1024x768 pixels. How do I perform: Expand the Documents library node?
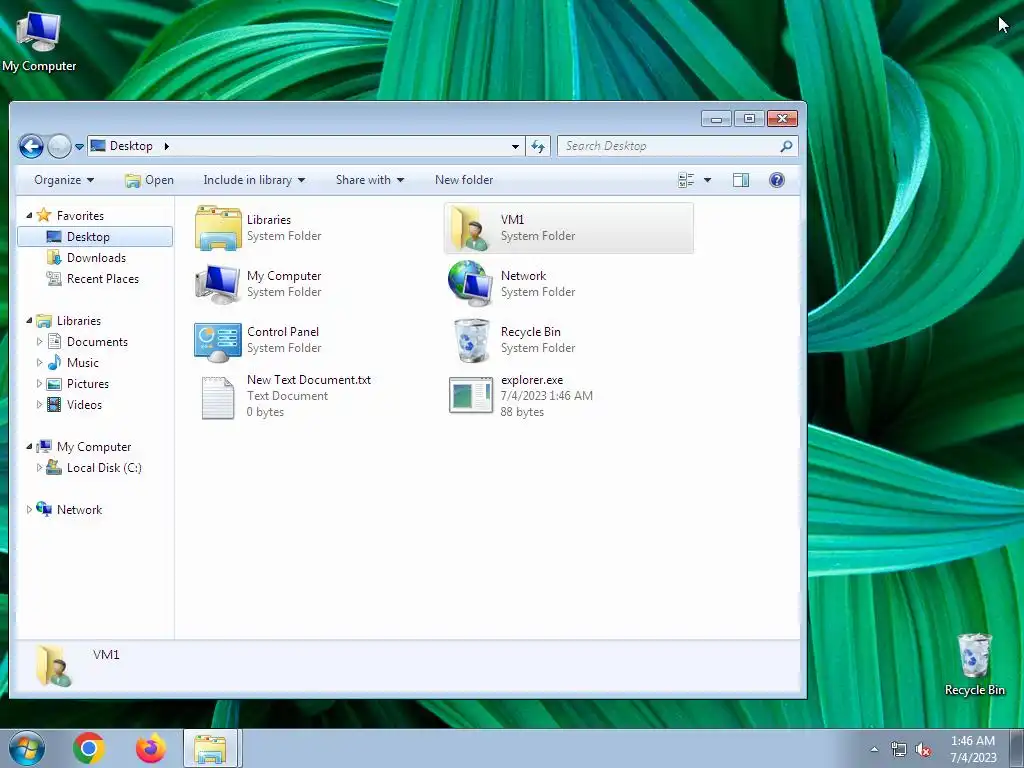(39, 342)
